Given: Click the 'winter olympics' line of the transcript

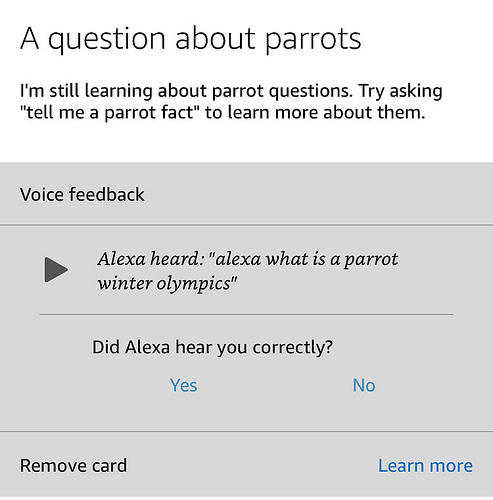Looking at the screenshot, I should pyautogui.click(x=167, y=284).
